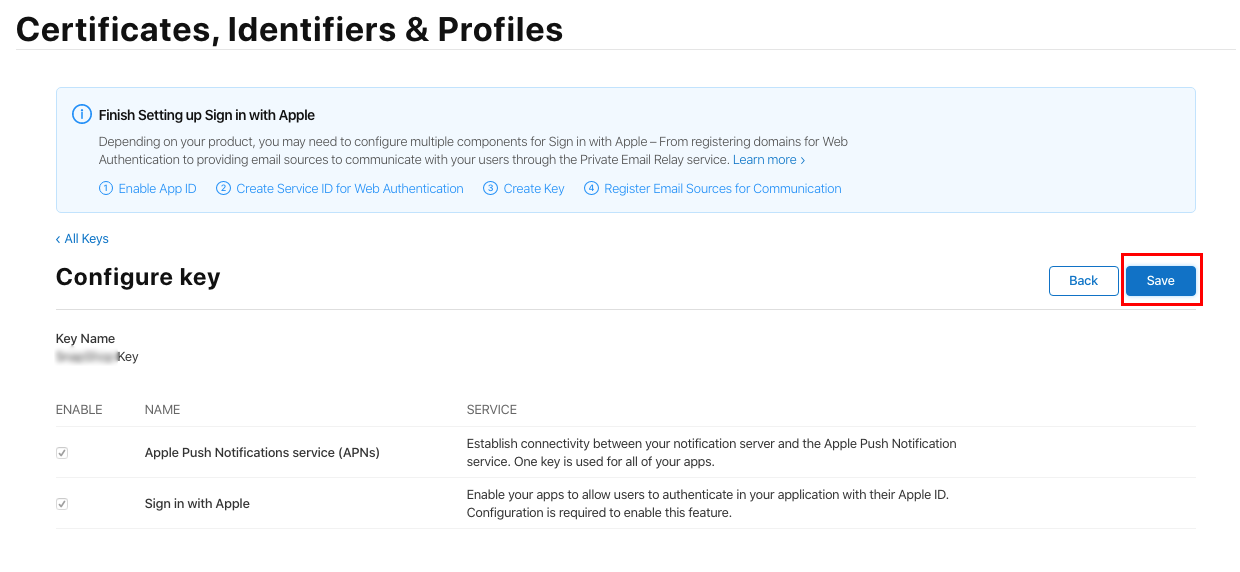Open the Create Key step link
The image size is (1240, 572).
(534, 188)
